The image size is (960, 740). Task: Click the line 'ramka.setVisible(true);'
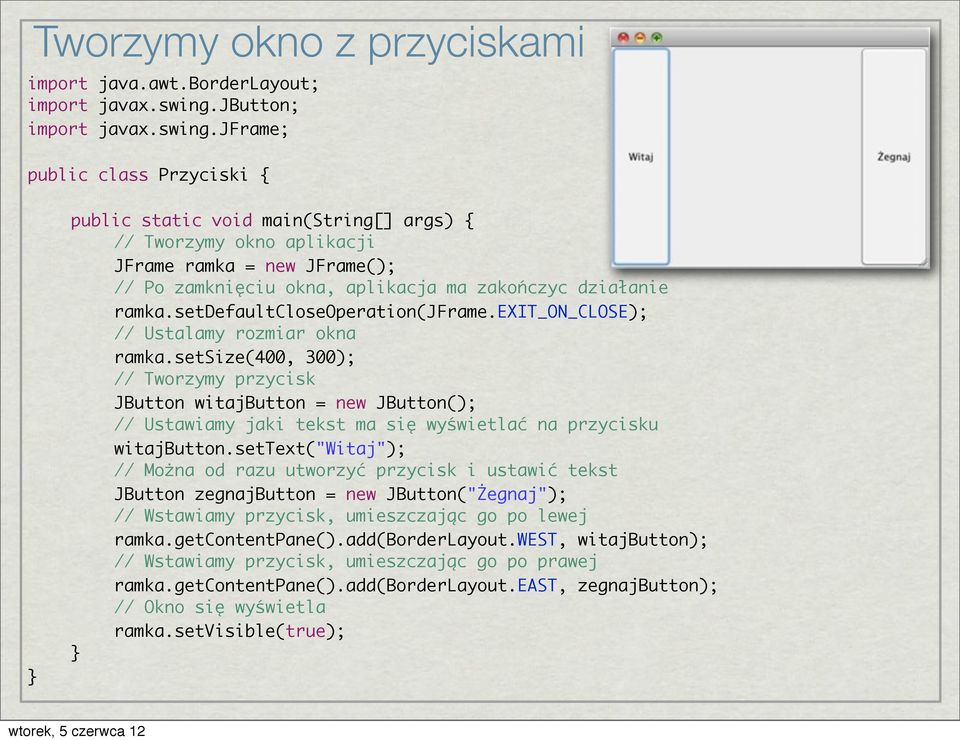[230, 631]
